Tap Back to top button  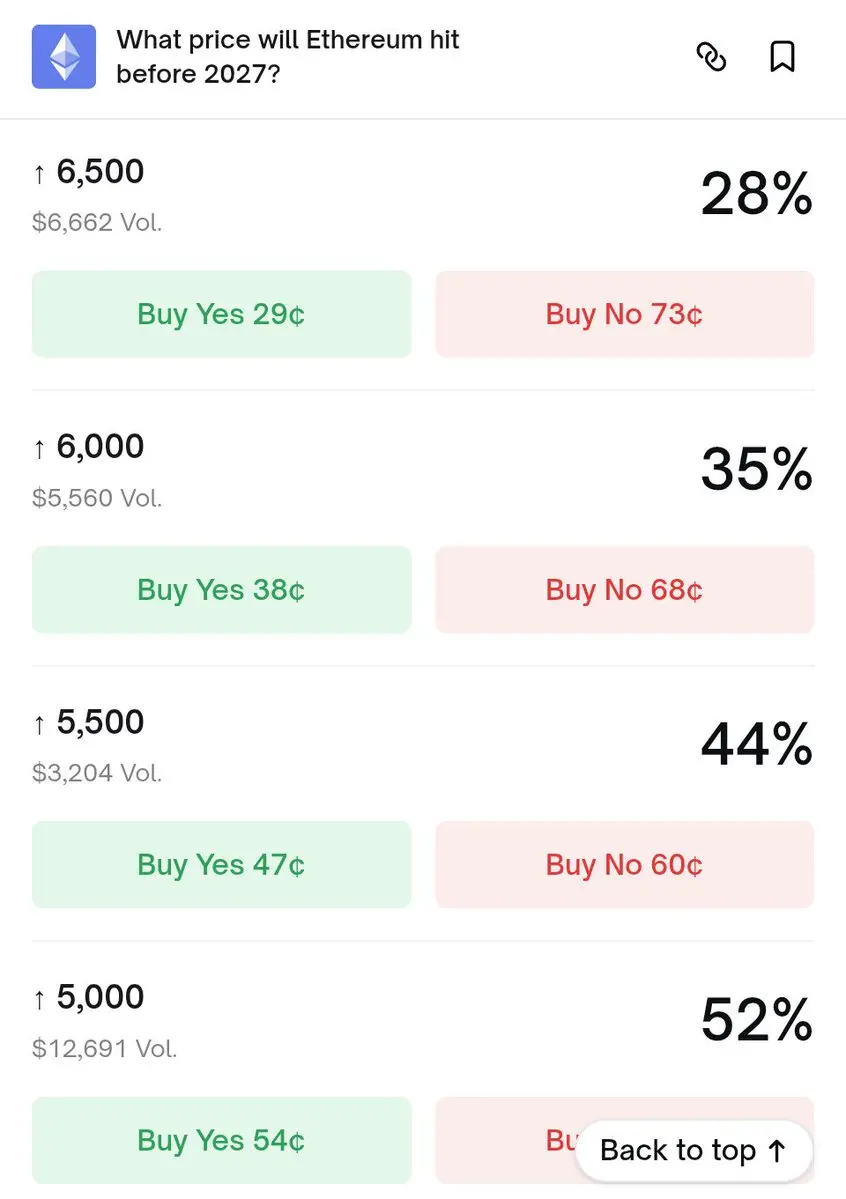coord(693,1150)
